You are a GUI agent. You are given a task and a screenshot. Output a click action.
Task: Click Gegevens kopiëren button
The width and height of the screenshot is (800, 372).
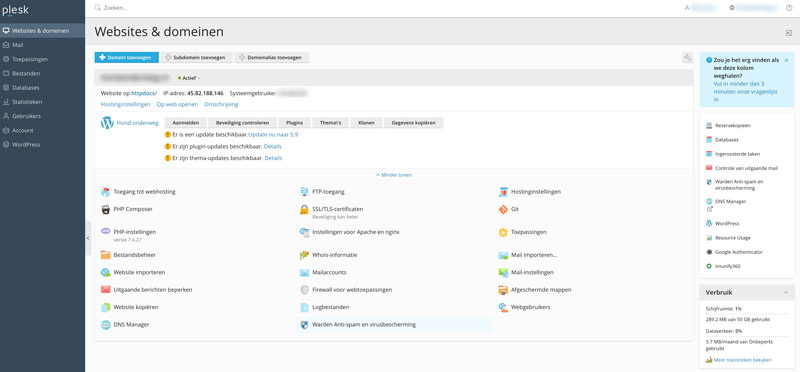pyautogui.click(x=413, y=123)
